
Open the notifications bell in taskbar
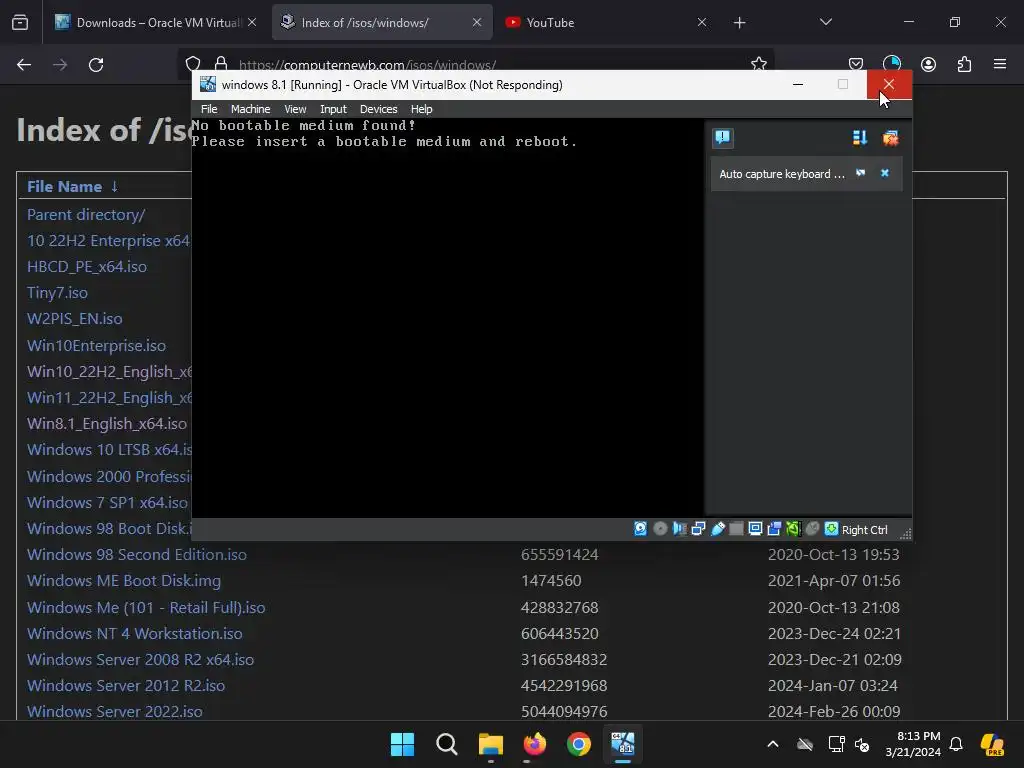pos(956,744)
